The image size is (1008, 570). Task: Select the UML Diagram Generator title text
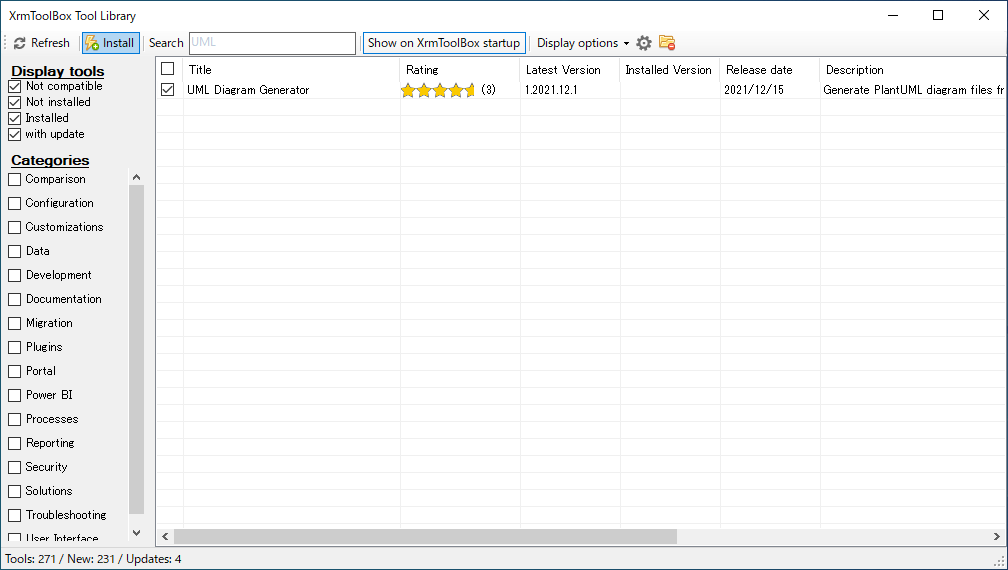(x=248, y=90)
